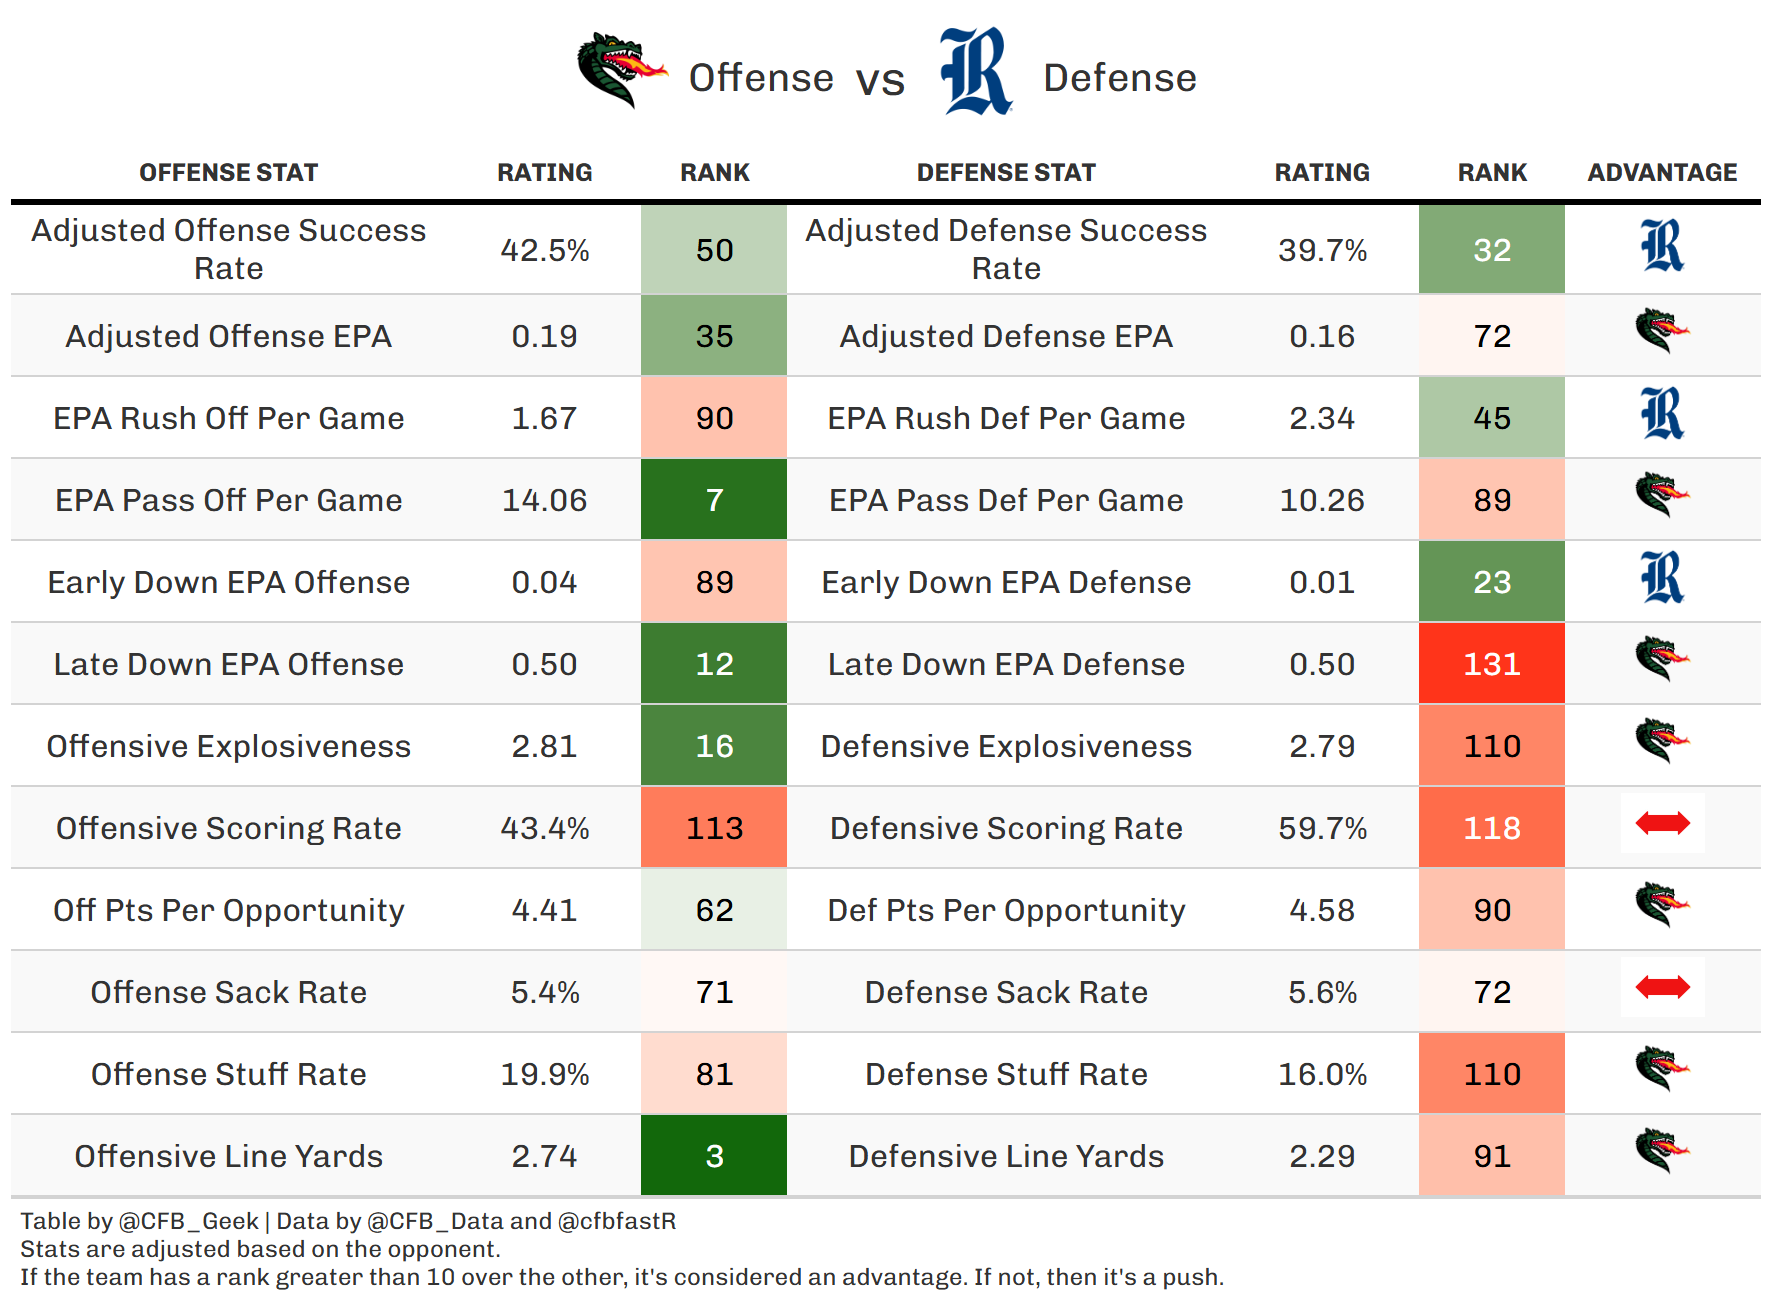Click the red push arrow in Sack Rate row
Screen dimensions: 1770x1312
(x=1662, y=988)
